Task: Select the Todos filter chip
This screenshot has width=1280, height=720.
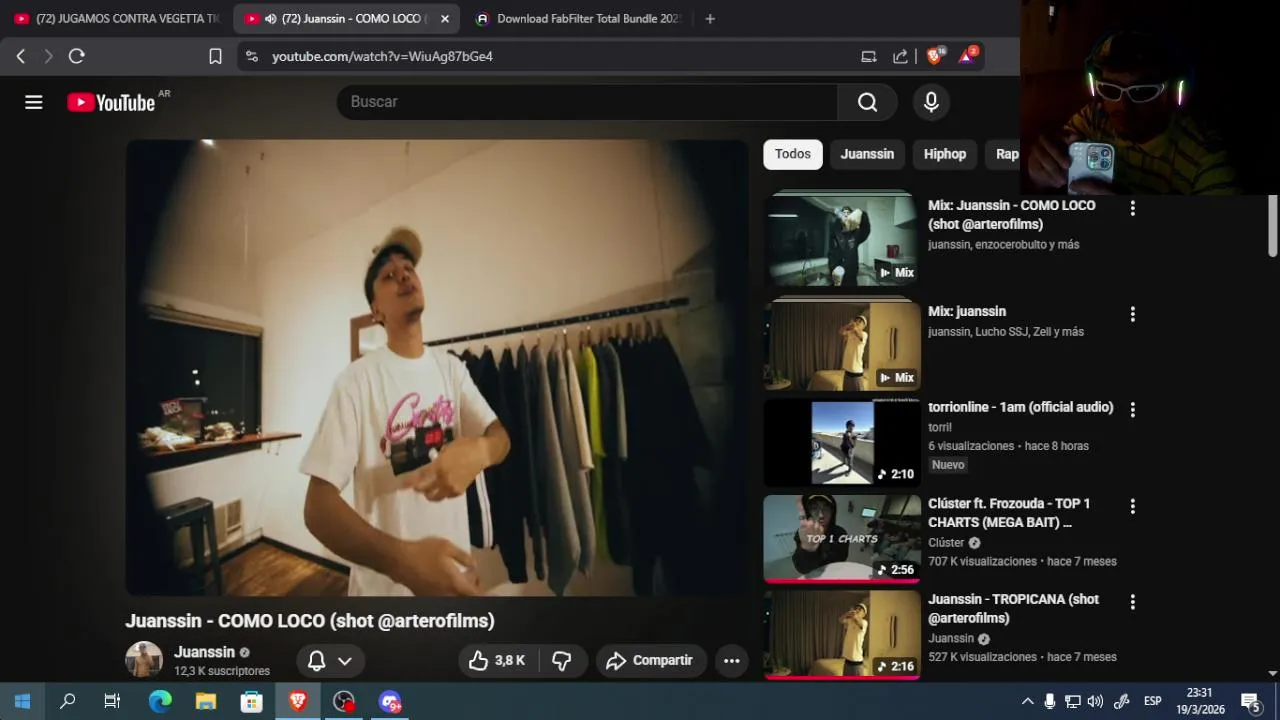Action: point(793,154)
